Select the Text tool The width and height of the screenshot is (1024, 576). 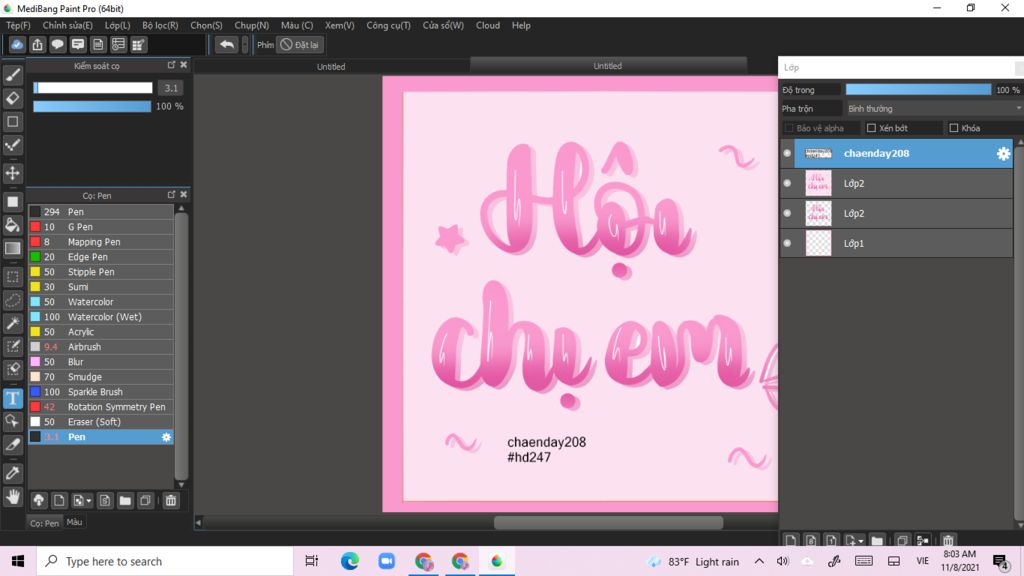pos(12,398)
